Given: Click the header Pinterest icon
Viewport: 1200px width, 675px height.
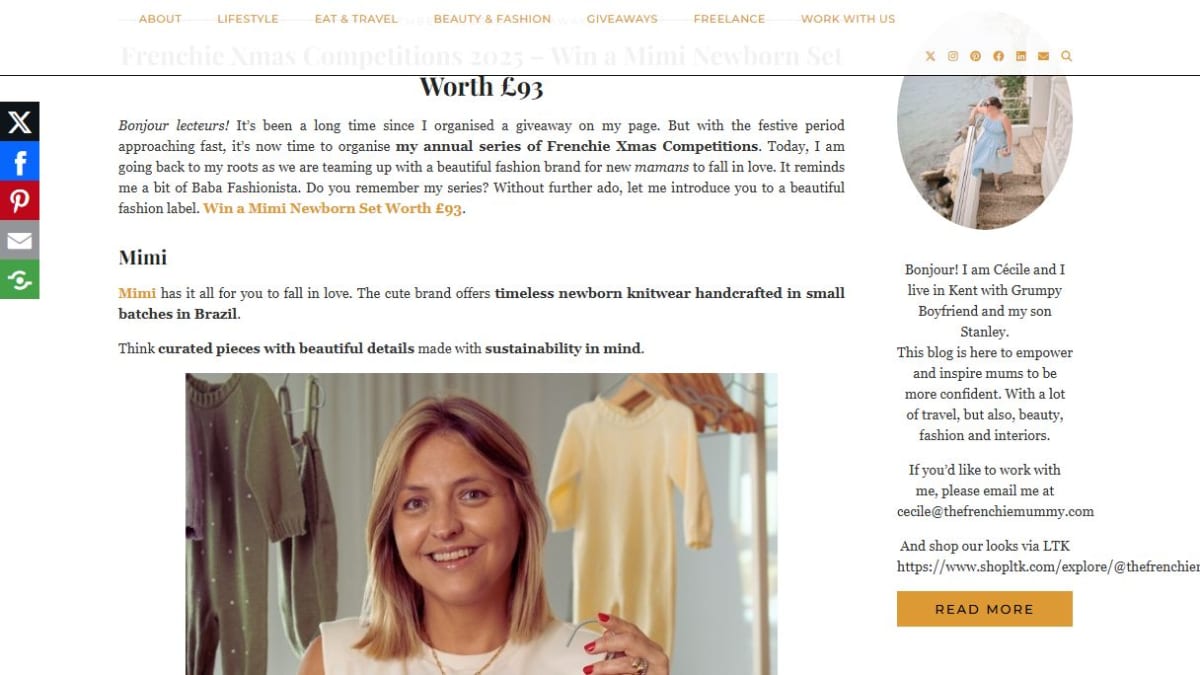Looking at the screenshot, I should [975, 56].
